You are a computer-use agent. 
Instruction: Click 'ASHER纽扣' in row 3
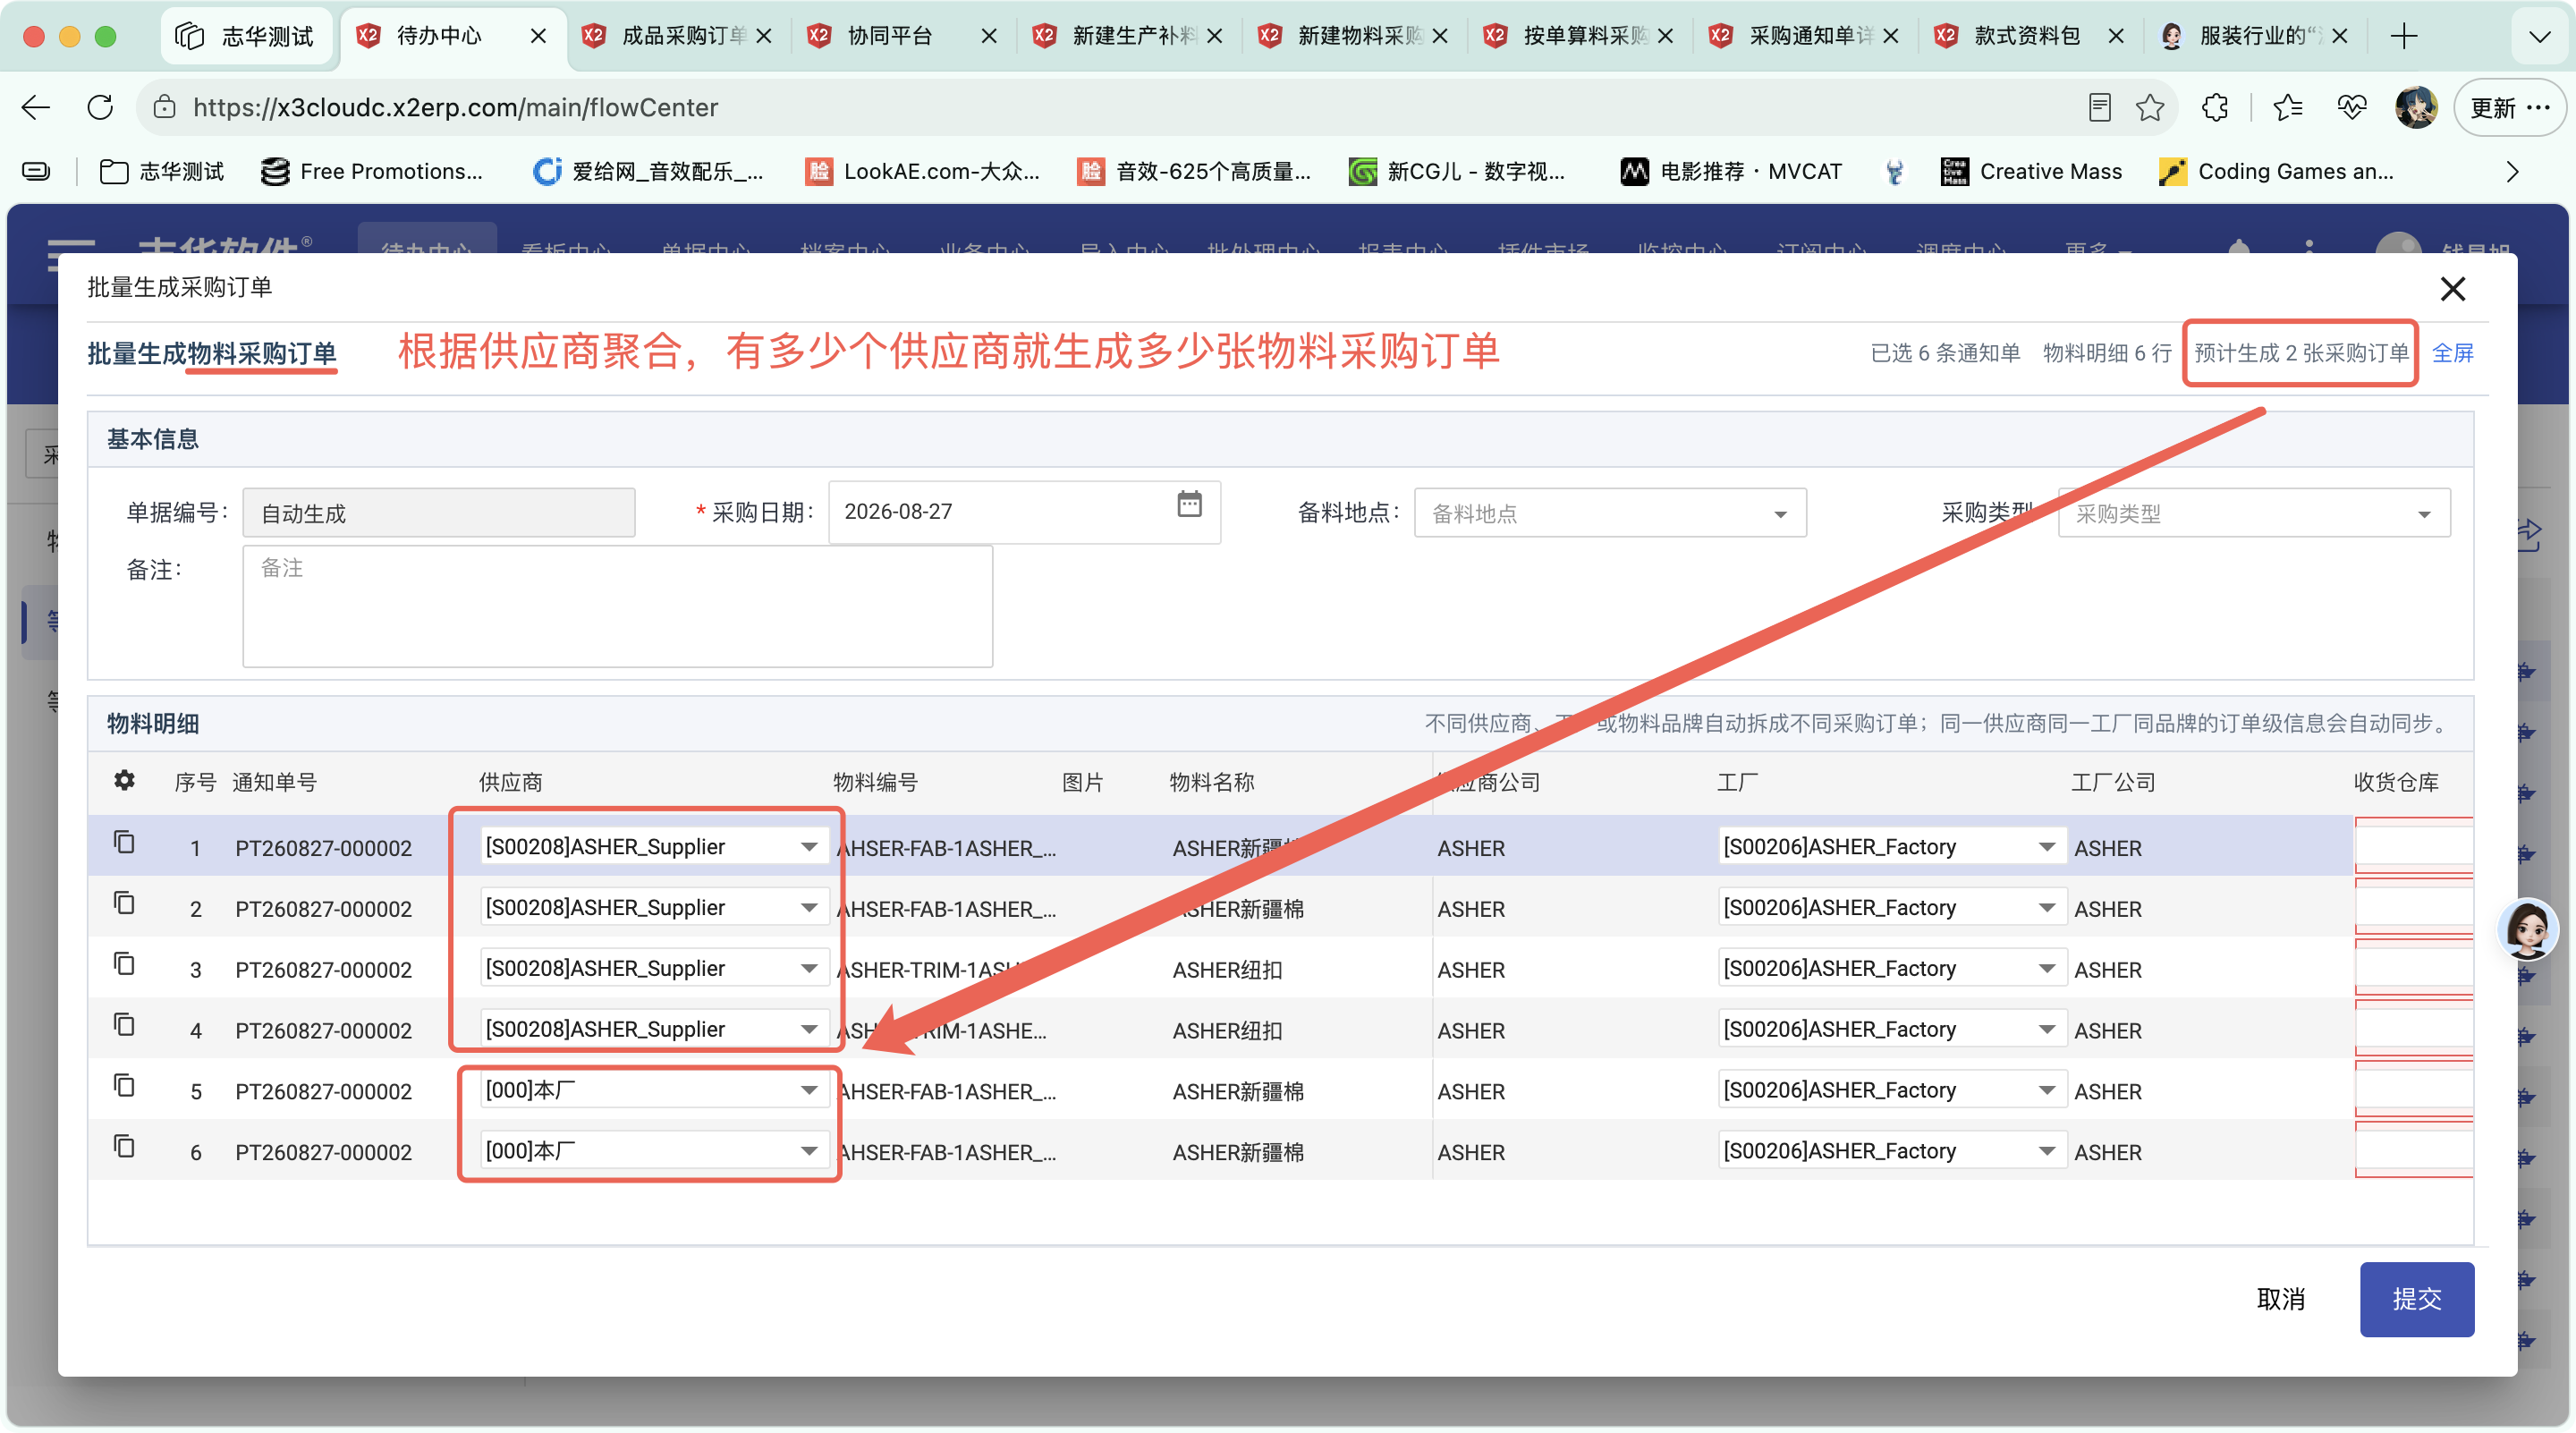click(x=1227, y=970)
